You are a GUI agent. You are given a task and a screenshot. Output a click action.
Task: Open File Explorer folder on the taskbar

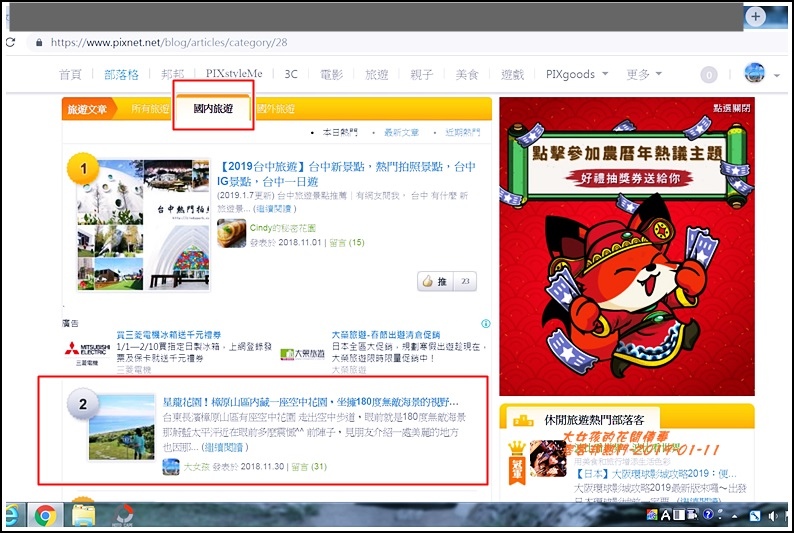pyautogui.click(x=83, y=516)
